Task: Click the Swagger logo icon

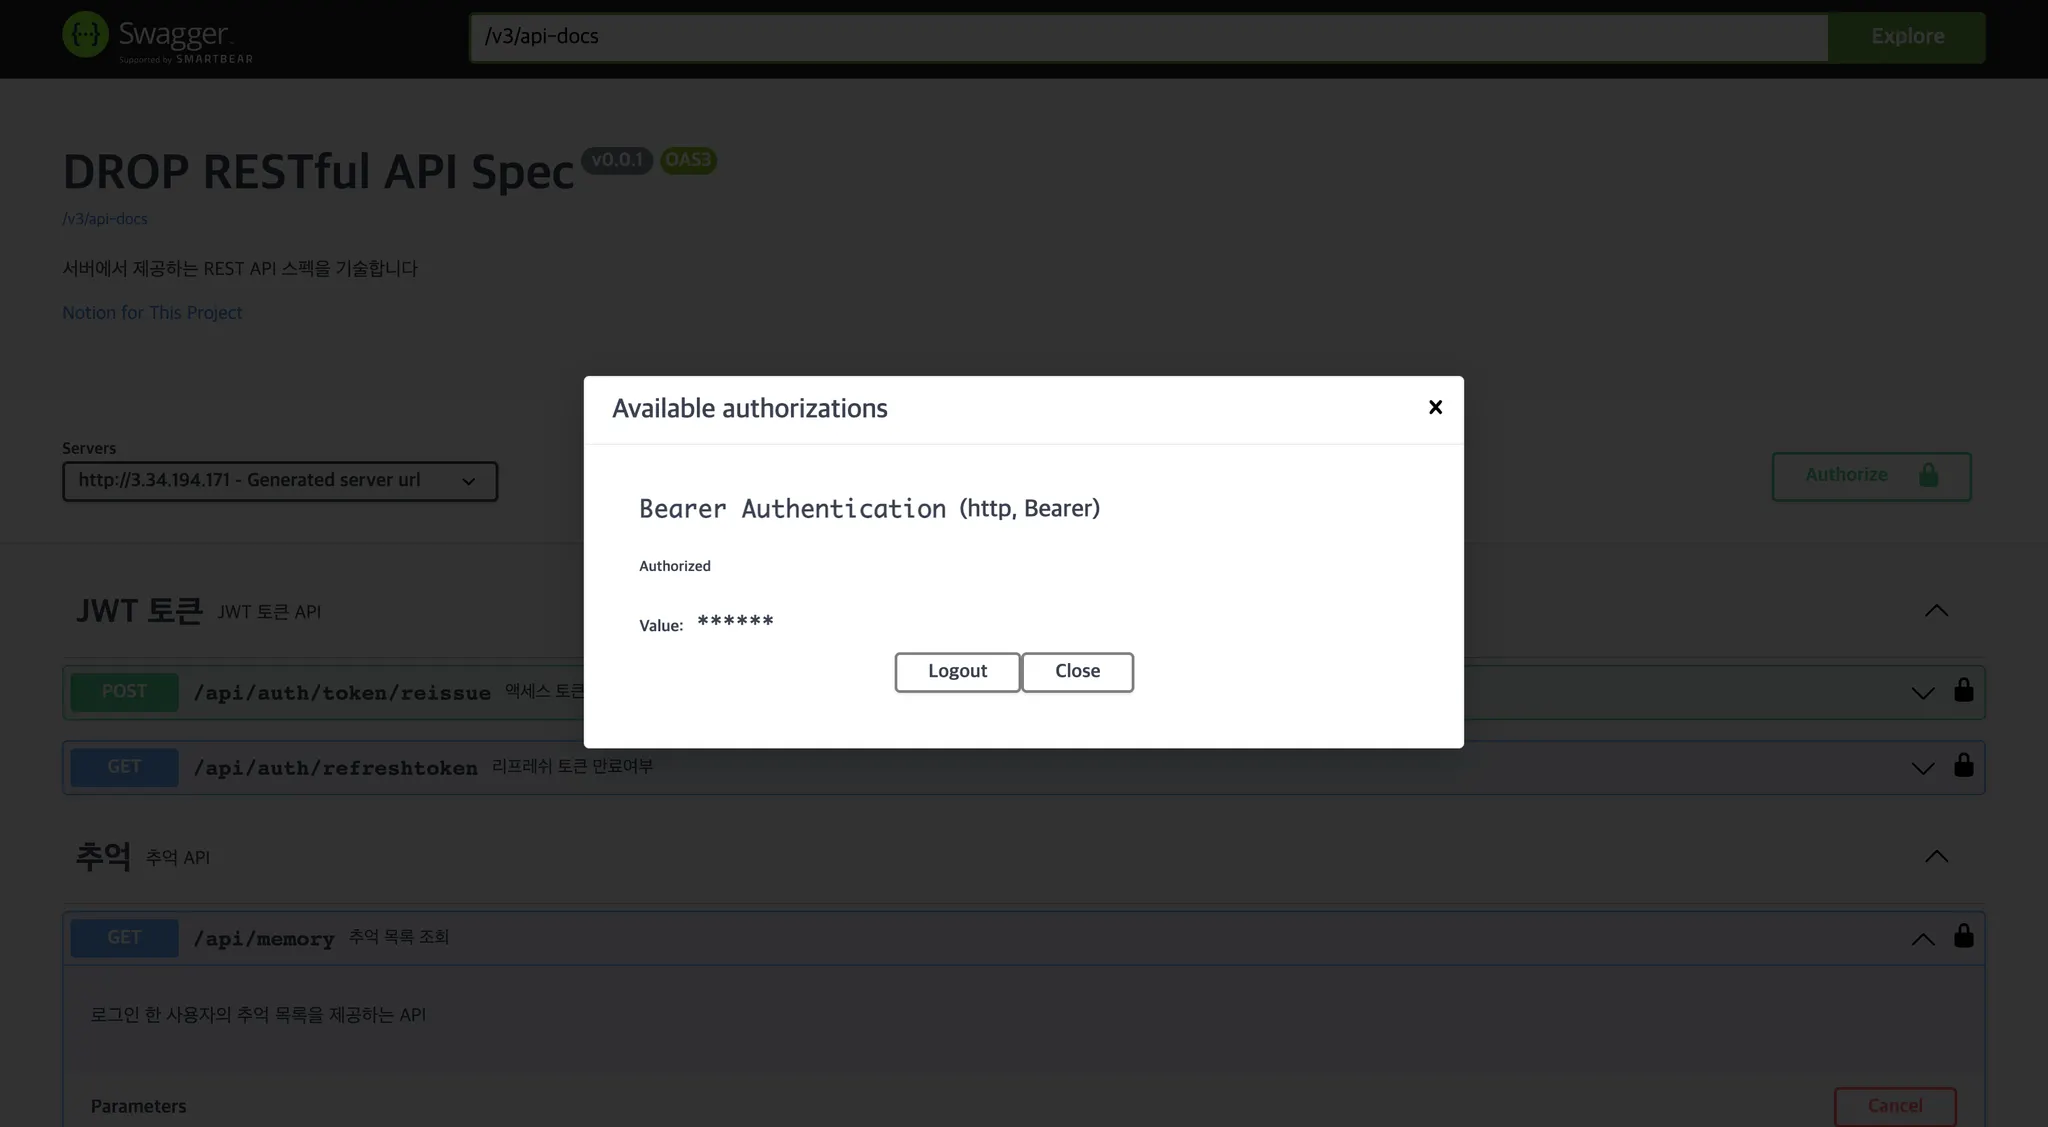Action: (85, 35)
